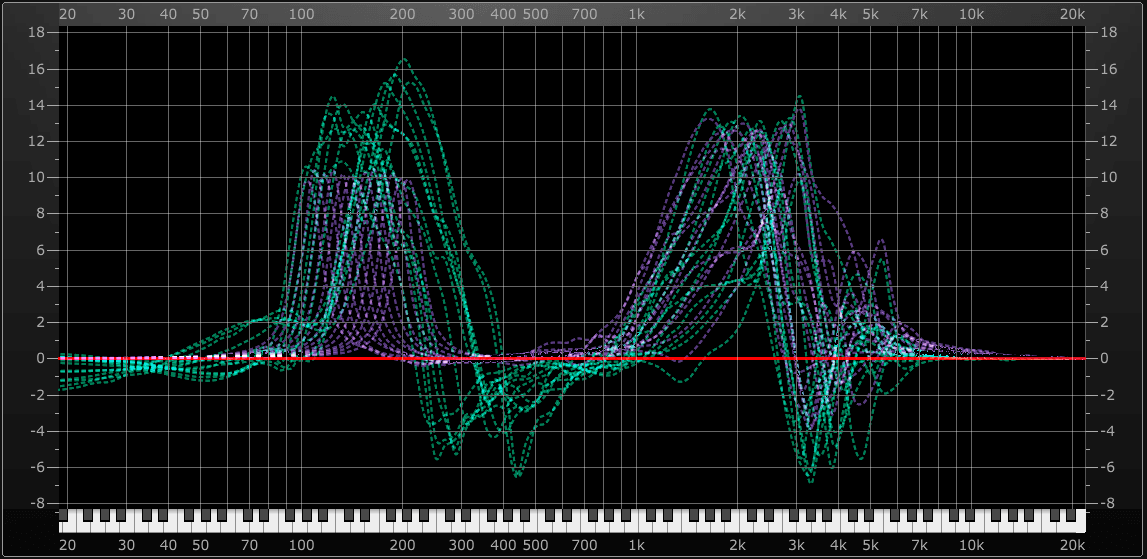Click the 6 dB label on the left scale

[x=41, y=250]
